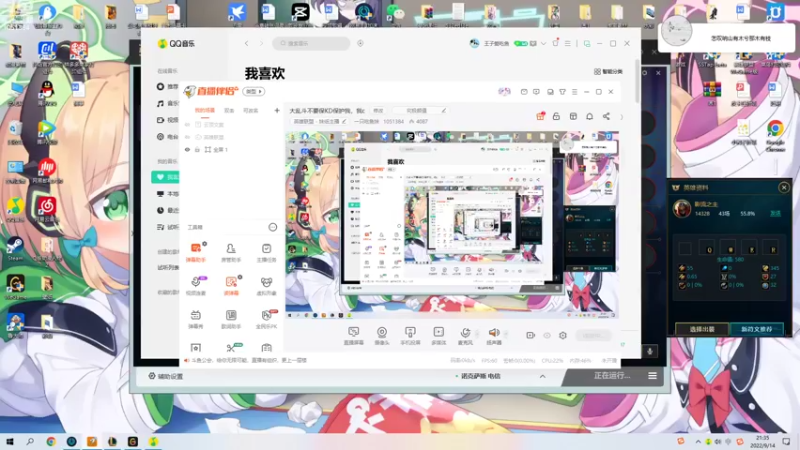This screenshot has height=450, width=800.
Task: Click the button right of 选择出装
Action: [757, 329]
